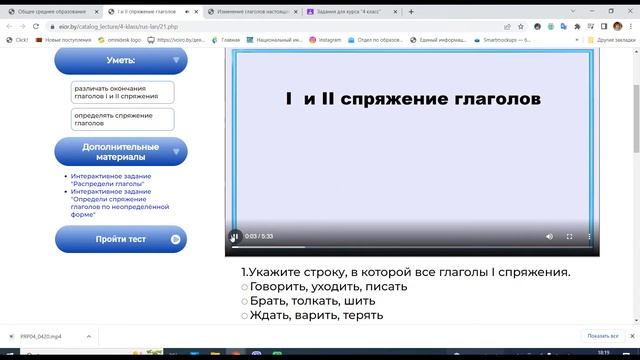Collapse the "Уметь" section
Screen dimensions: 640x360
click(121, 60)
